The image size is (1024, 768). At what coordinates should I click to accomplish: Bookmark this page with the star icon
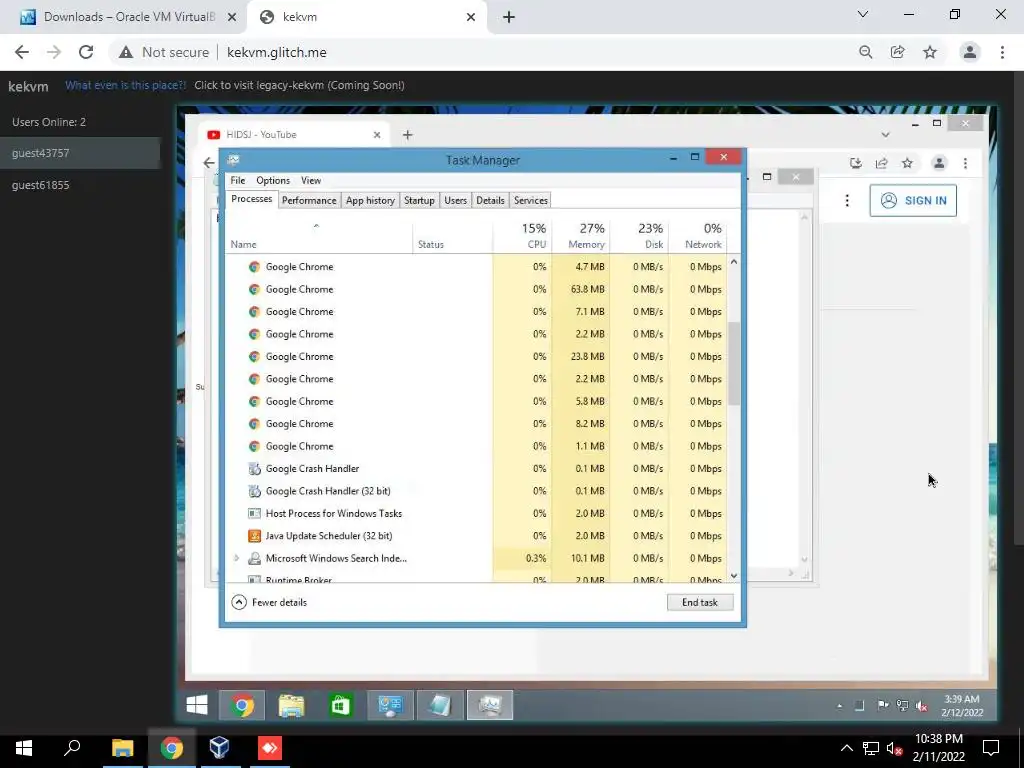[x=930, y=52]
